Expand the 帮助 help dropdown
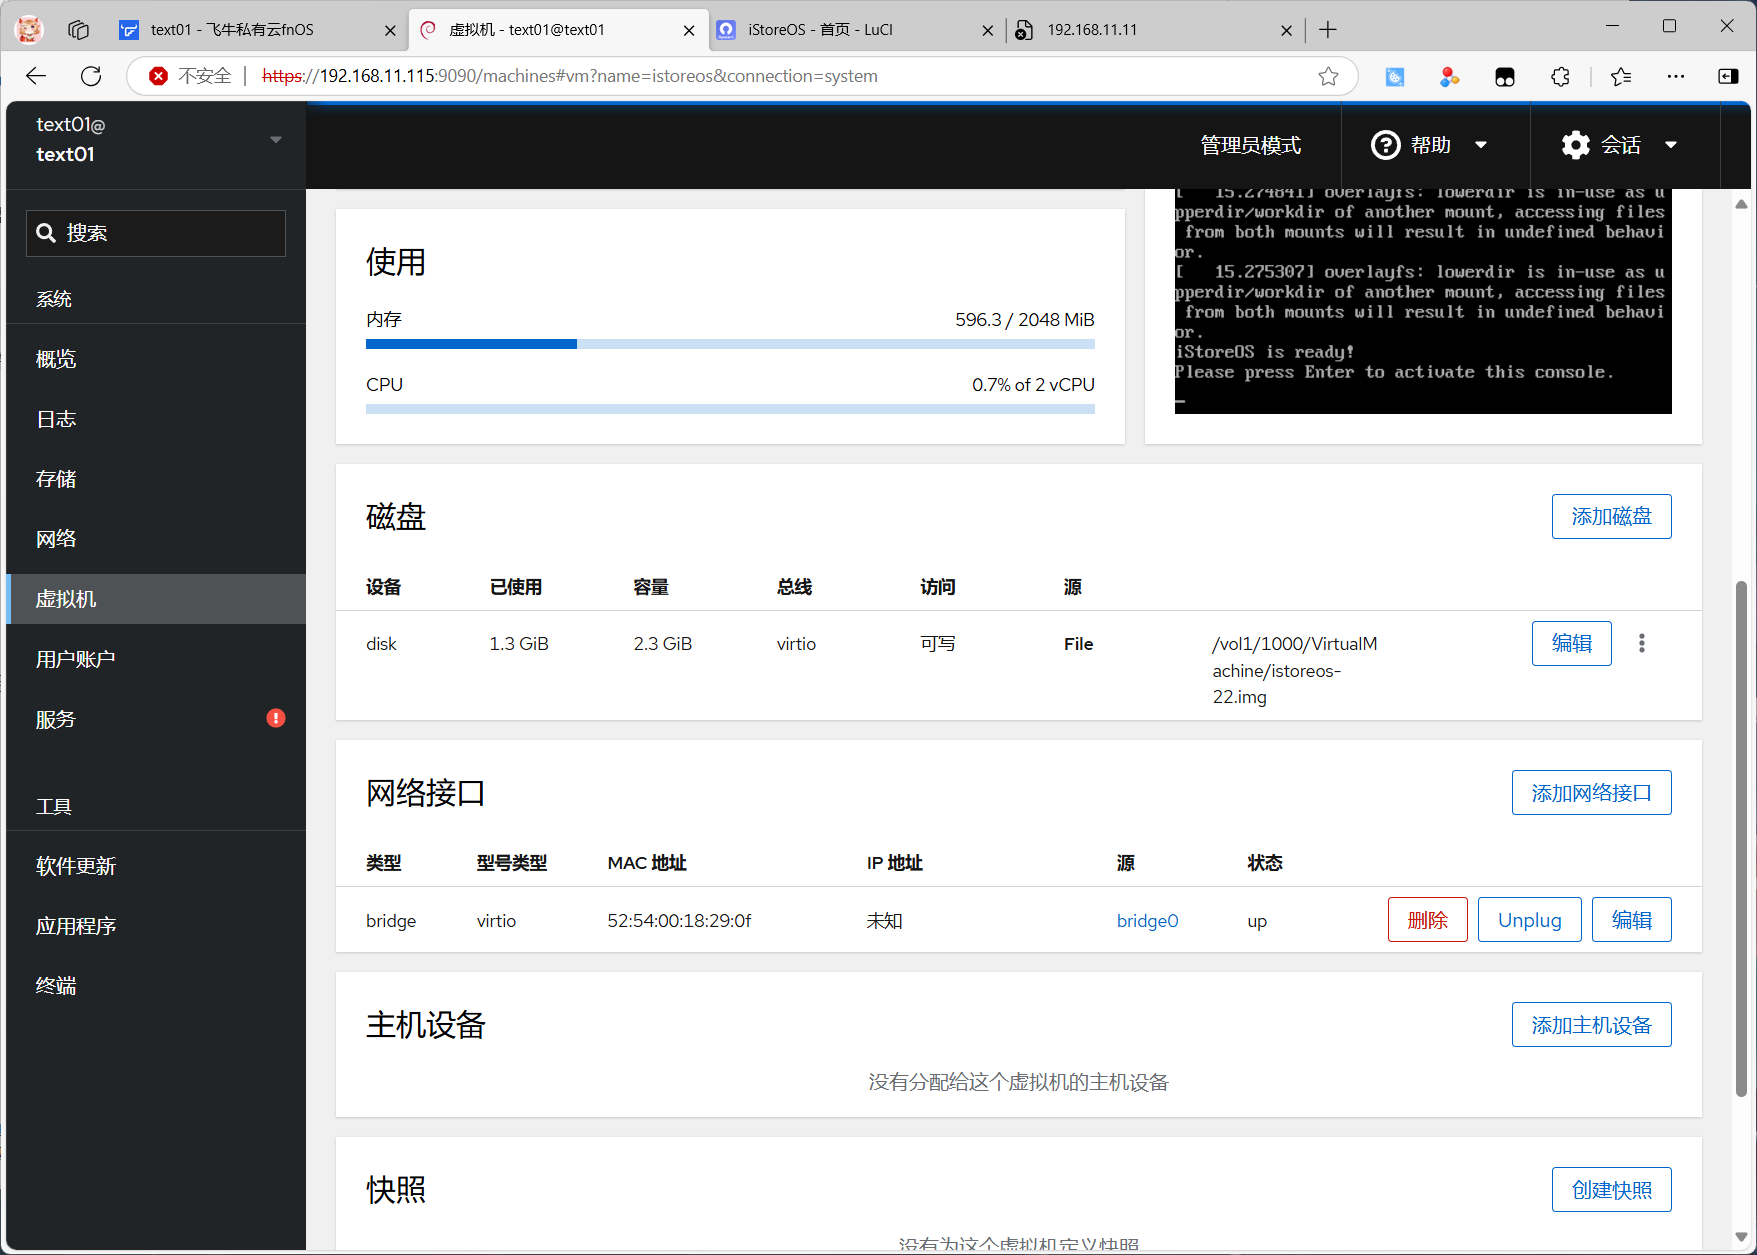 tap(1429, 145)
